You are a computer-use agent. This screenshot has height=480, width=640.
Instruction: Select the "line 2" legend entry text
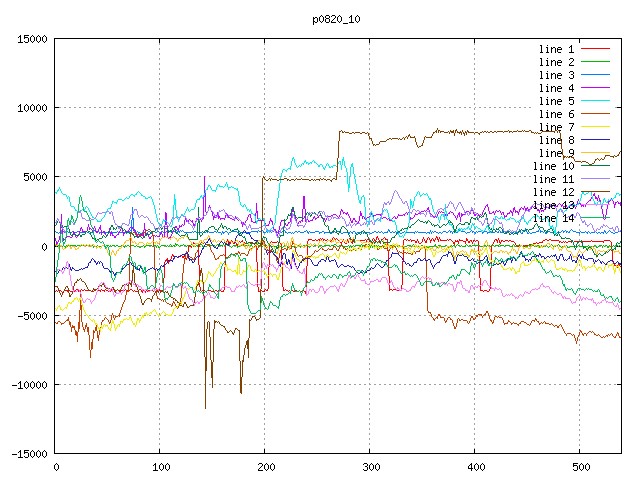(556, 62)
